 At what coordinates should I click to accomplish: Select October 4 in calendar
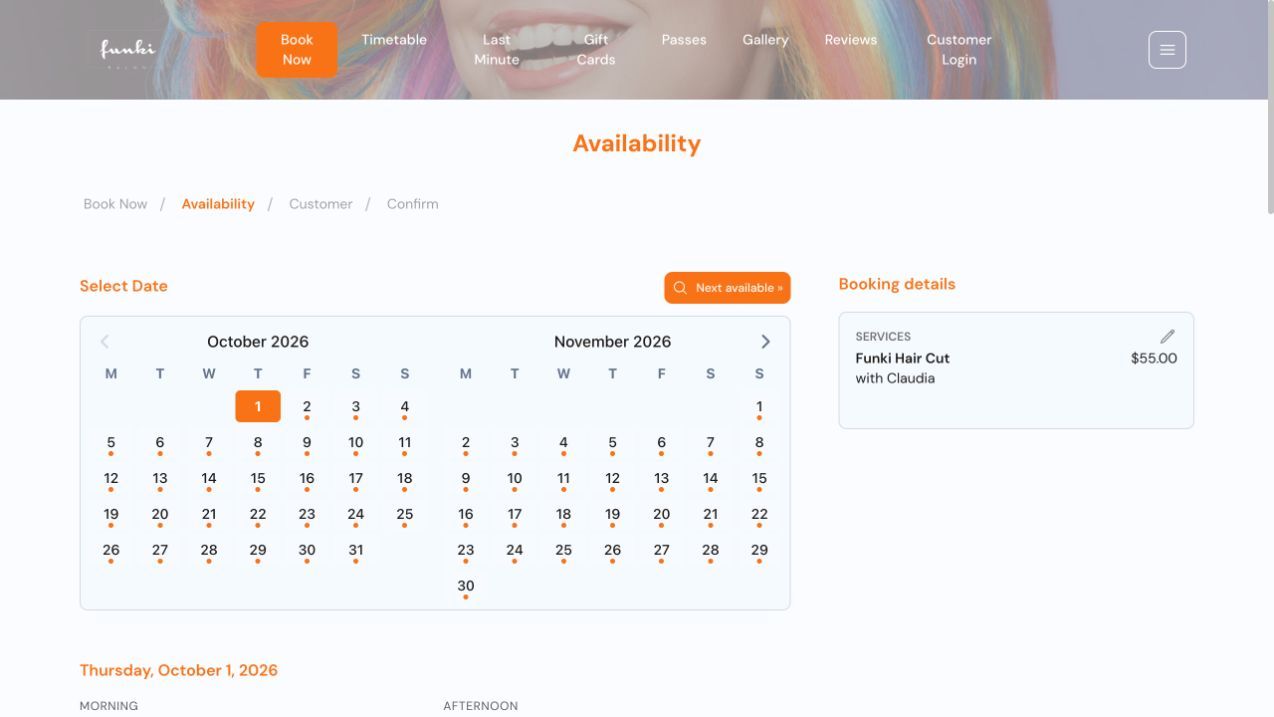click(x=405, y=407)
